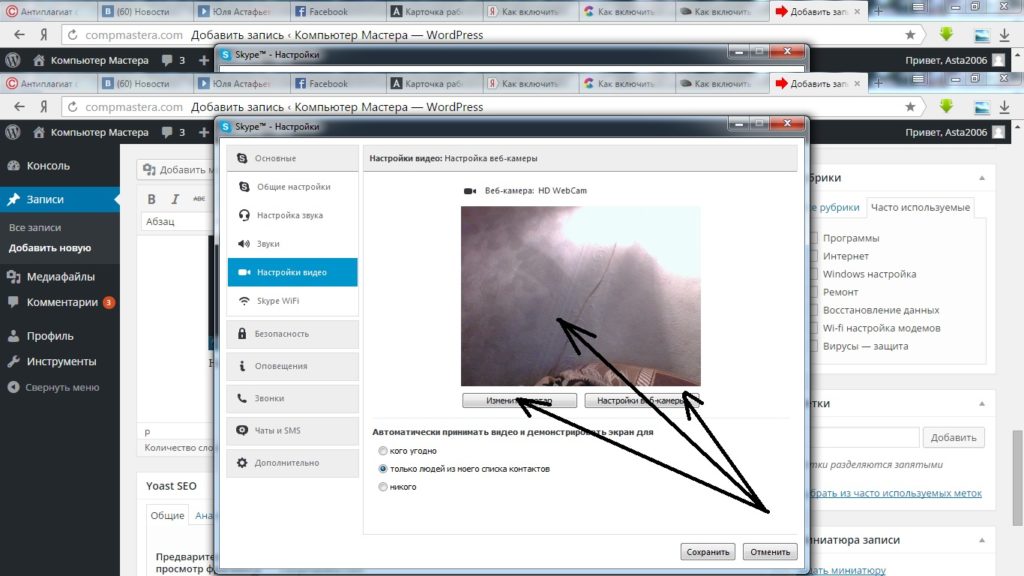
Task: Open Все записи submenu item
Action: 35,227
